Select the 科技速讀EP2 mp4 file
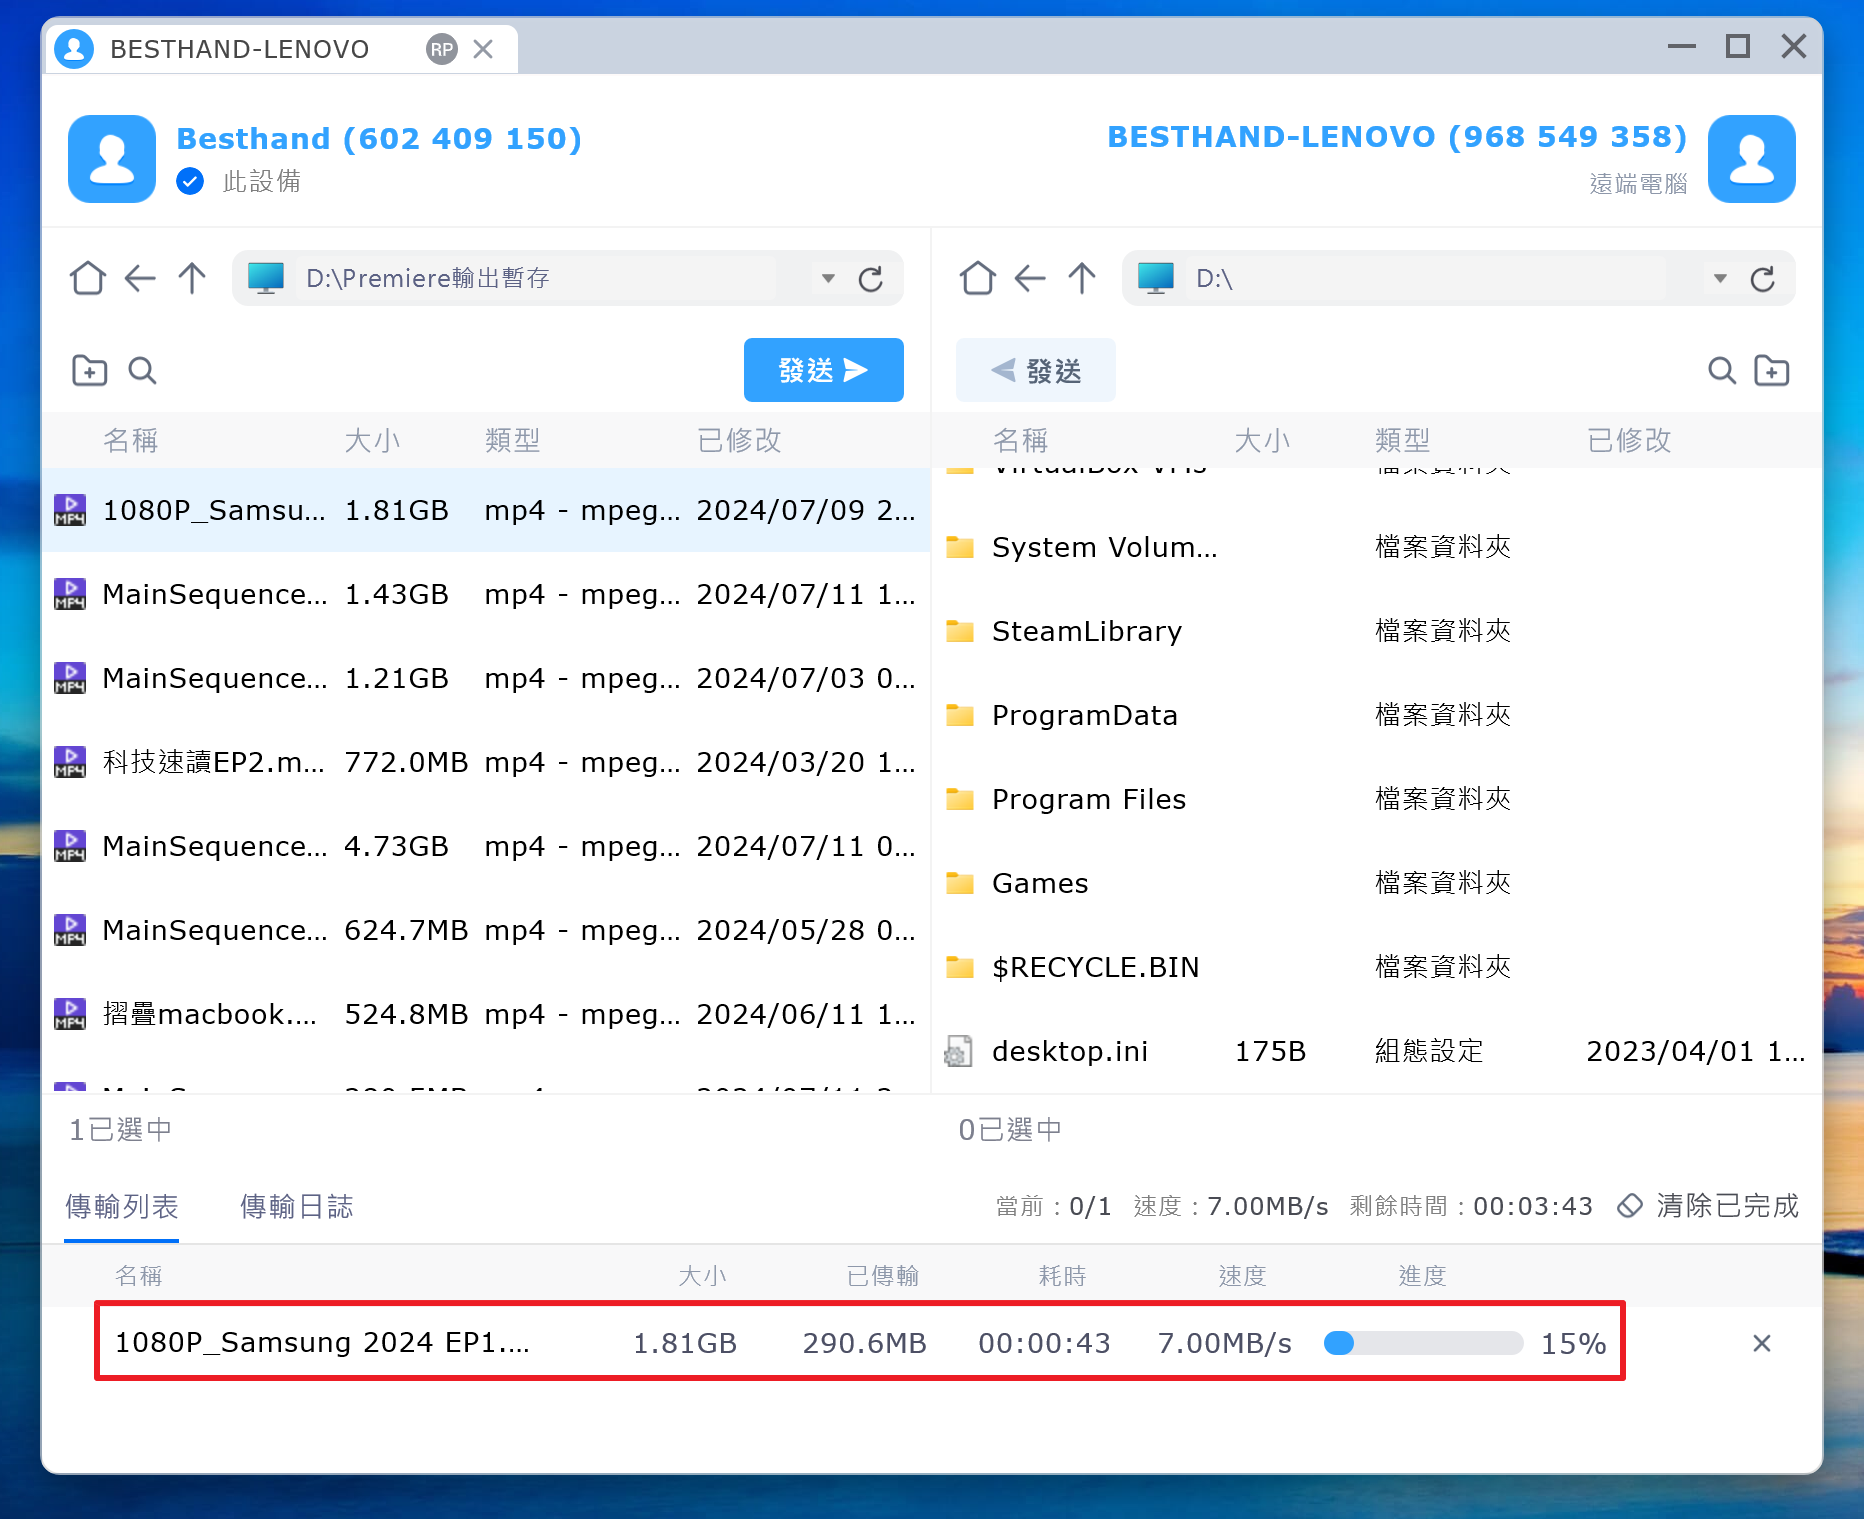The width and height of the screenshot is (1864, 1519). click(214, 763)
